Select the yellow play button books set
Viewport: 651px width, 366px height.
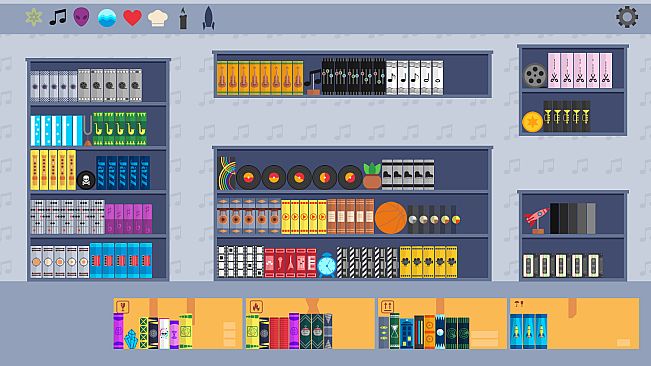(304, 217)
